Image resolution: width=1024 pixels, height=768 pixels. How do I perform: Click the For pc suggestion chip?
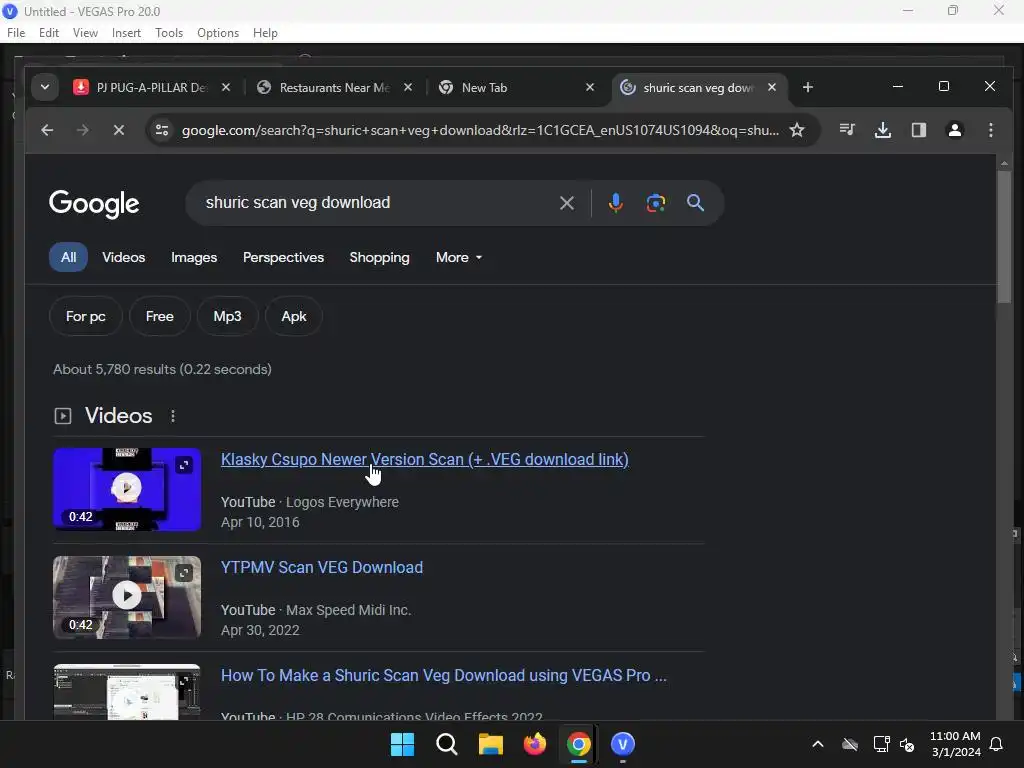[86, 316]
